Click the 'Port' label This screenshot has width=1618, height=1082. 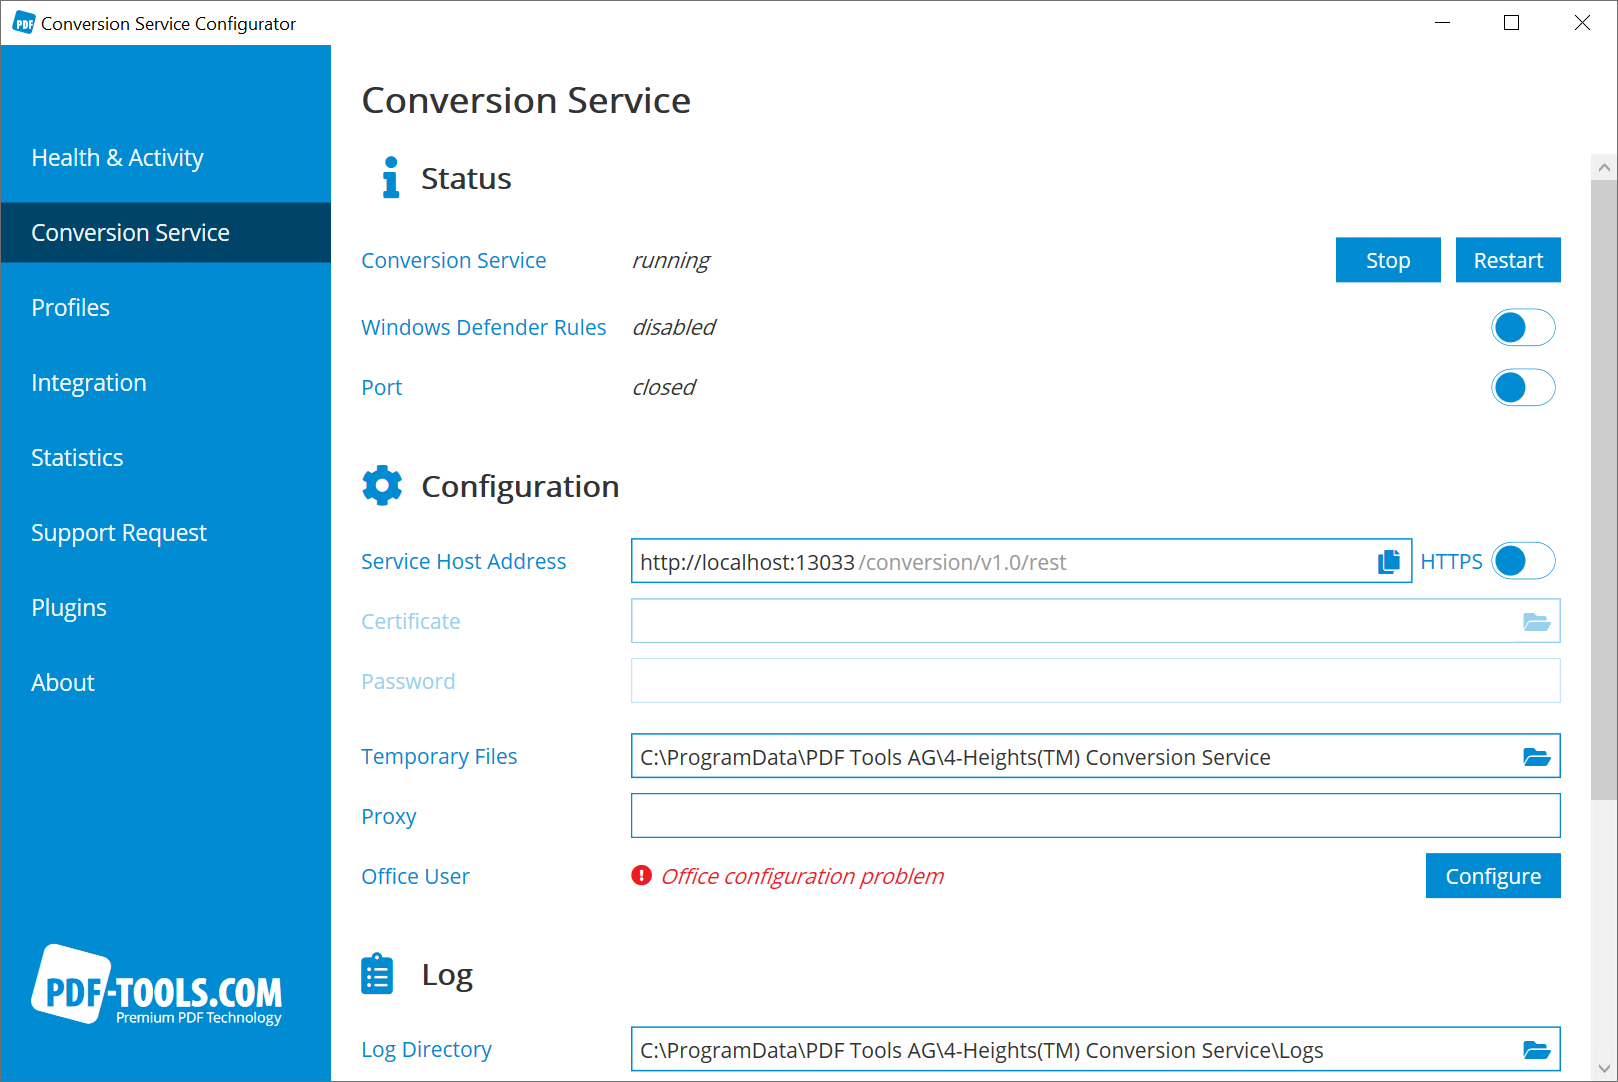(x=381, y=388)
